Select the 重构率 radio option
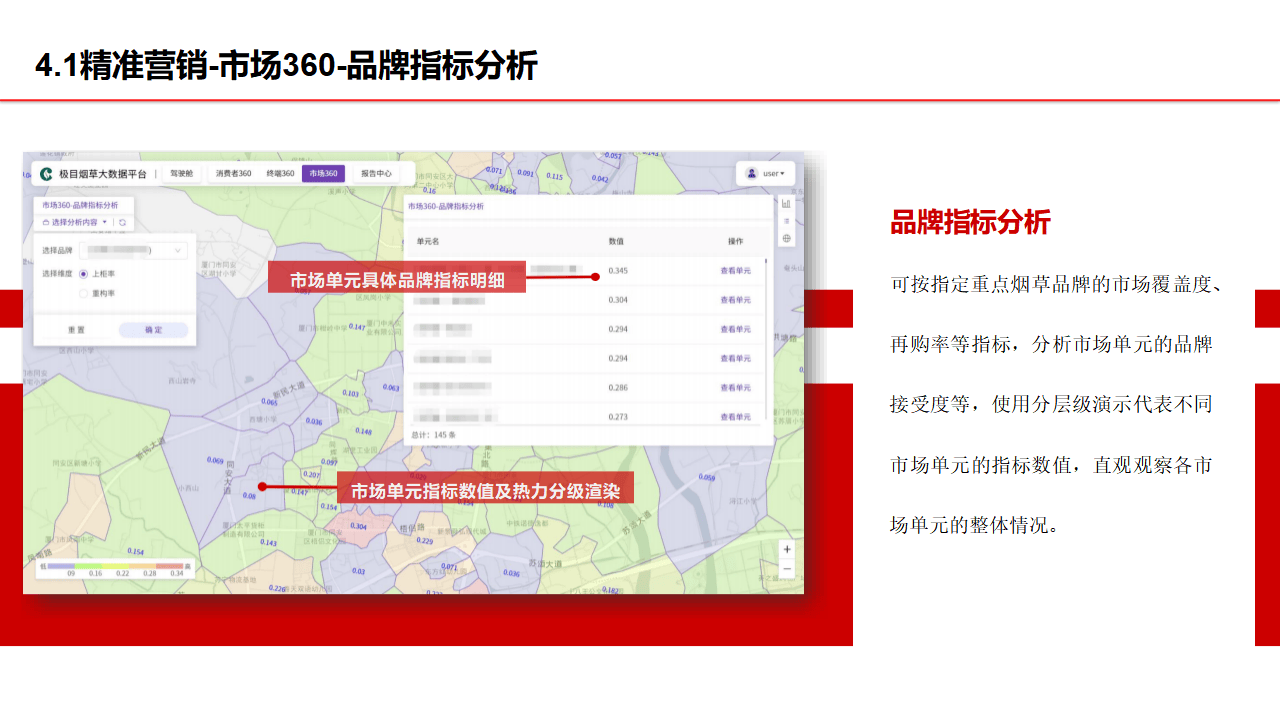 tap(84, 293)
